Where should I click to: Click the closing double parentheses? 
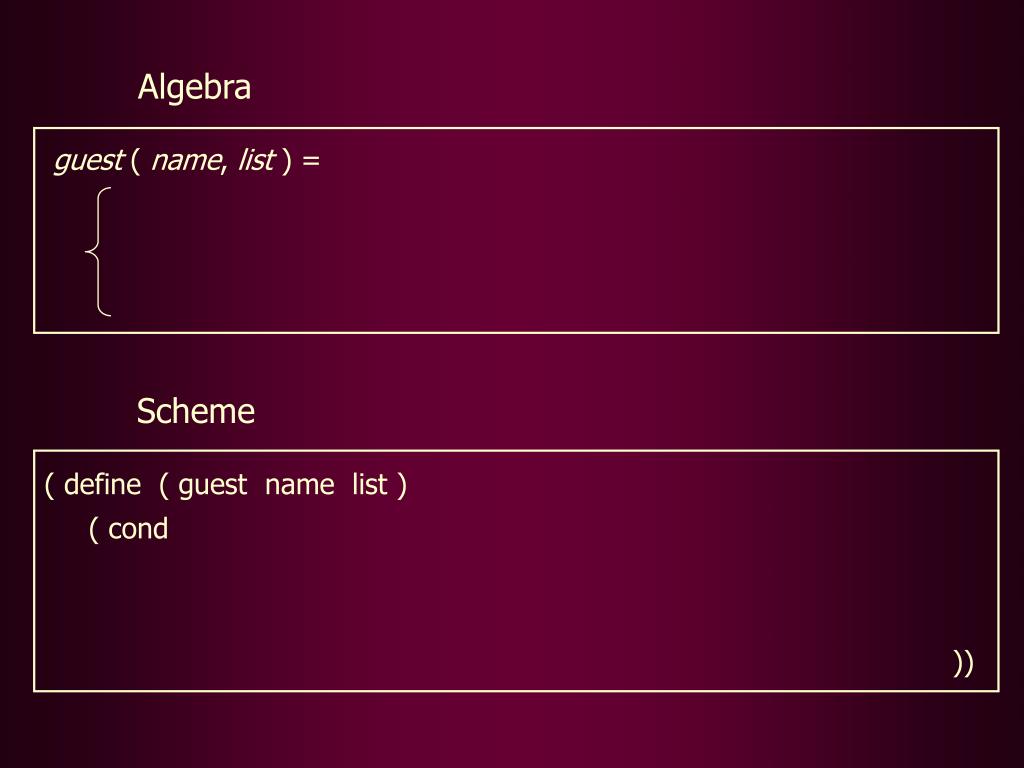pos(963,663)
